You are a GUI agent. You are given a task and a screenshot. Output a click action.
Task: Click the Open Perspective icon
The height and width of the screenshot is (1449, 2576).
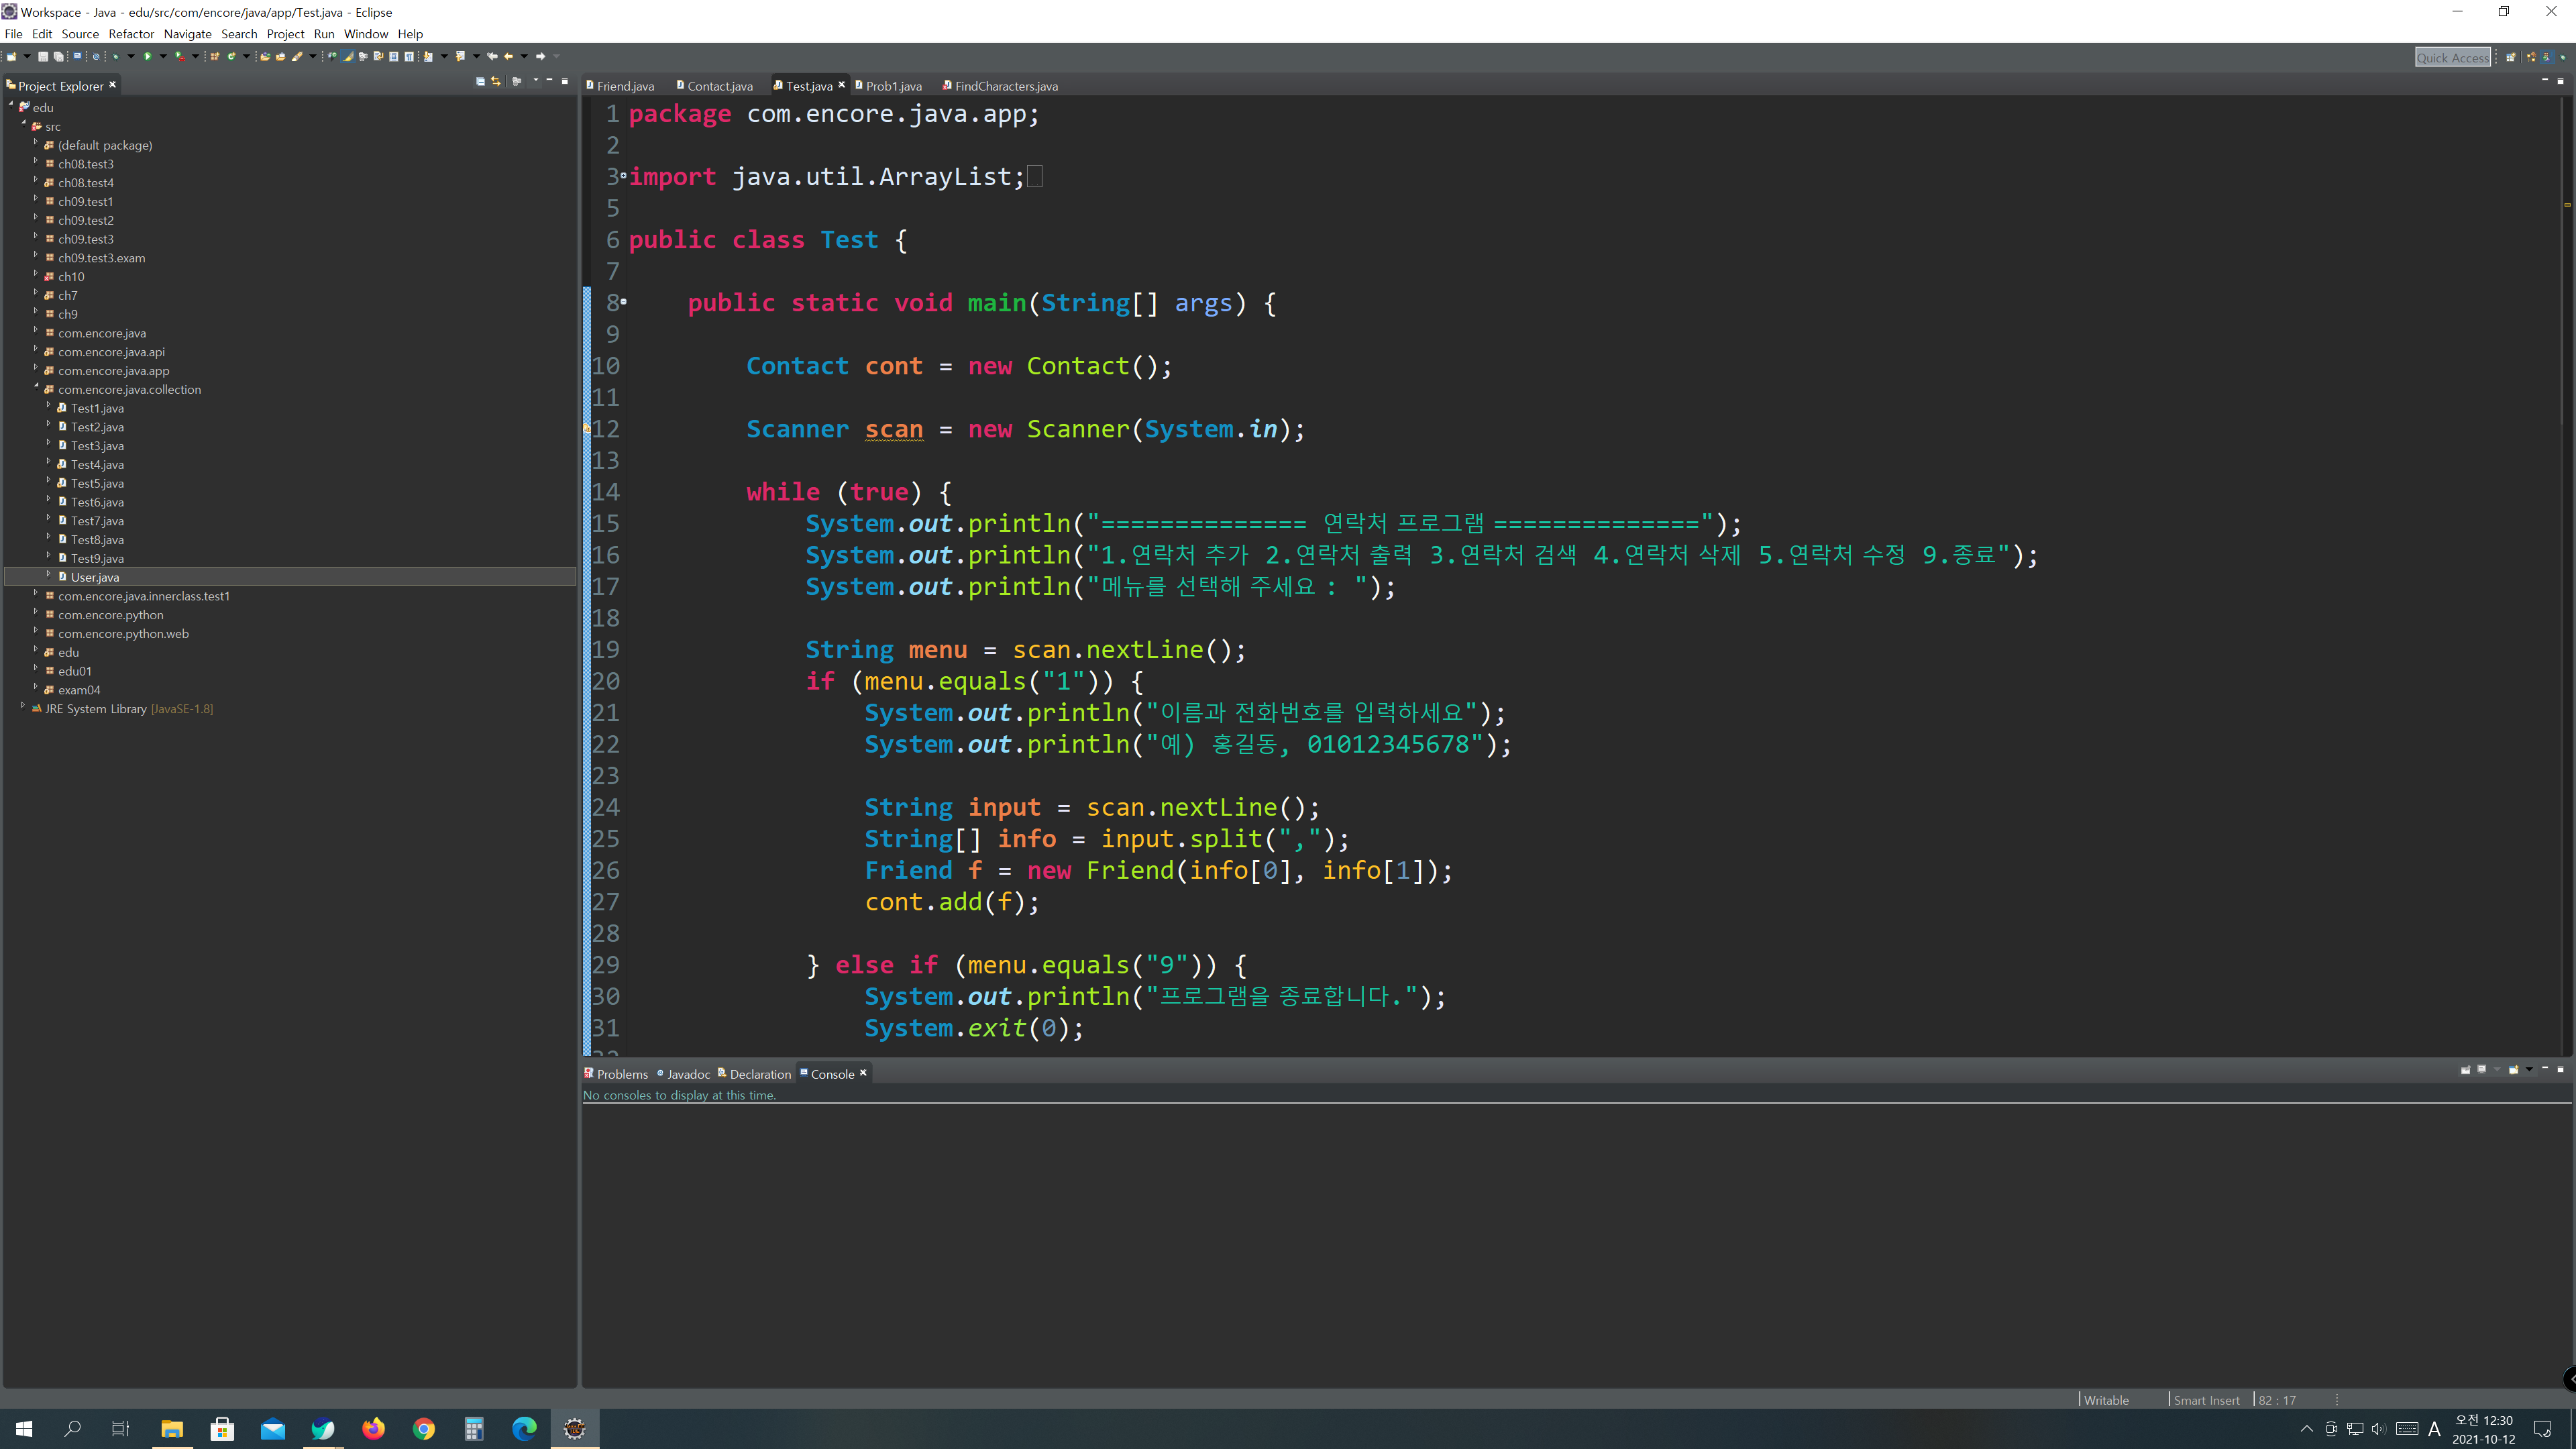(2511, 57)
